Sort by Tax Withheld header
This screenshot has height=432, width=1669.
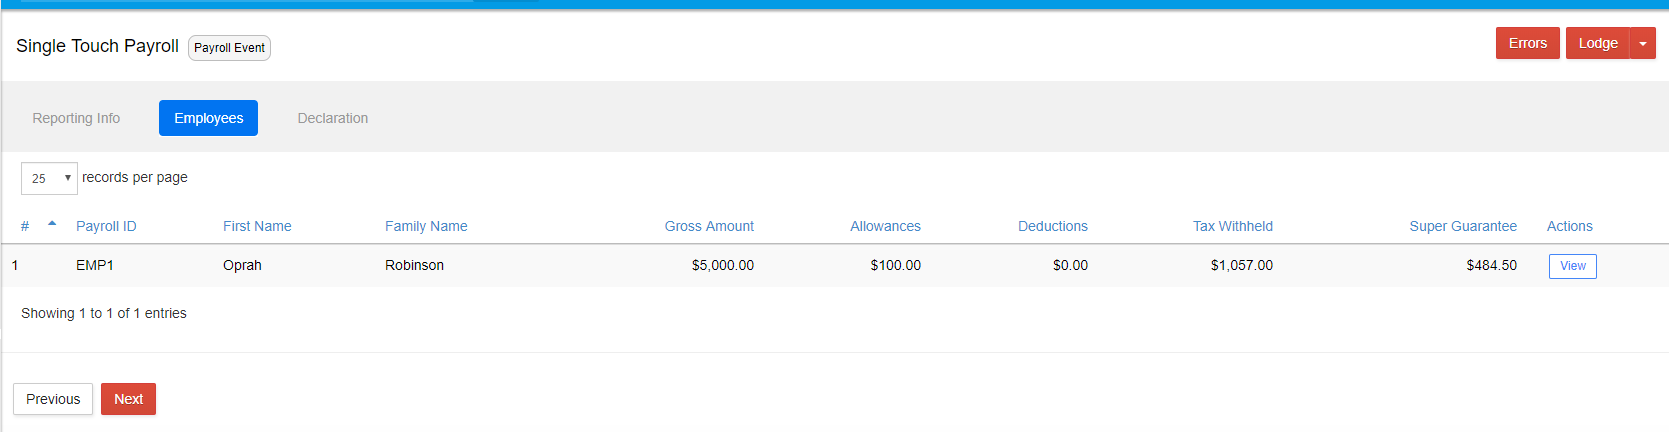coord(1233,226)
